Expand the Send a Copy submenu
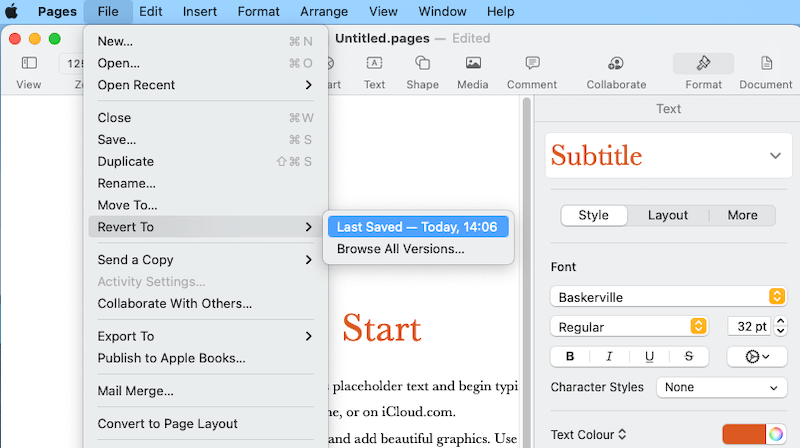Viewport: 800px width, 448px height. [206, 260]
